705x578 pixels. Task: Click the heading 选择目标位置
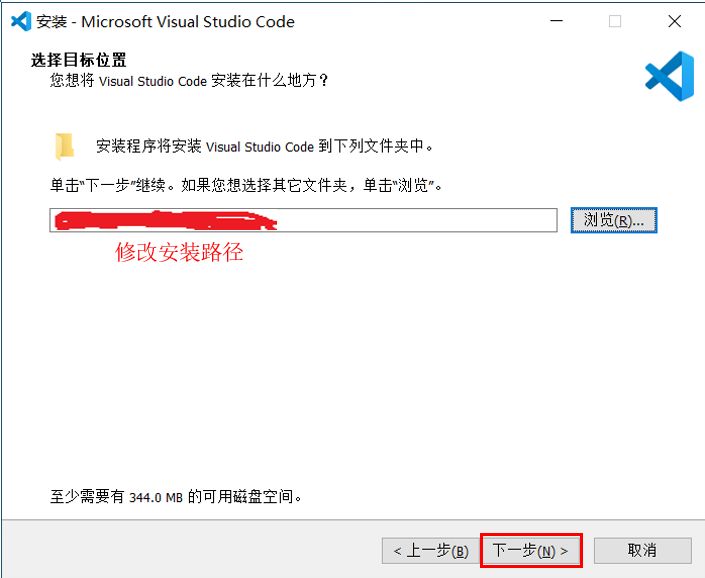[79, 60]
